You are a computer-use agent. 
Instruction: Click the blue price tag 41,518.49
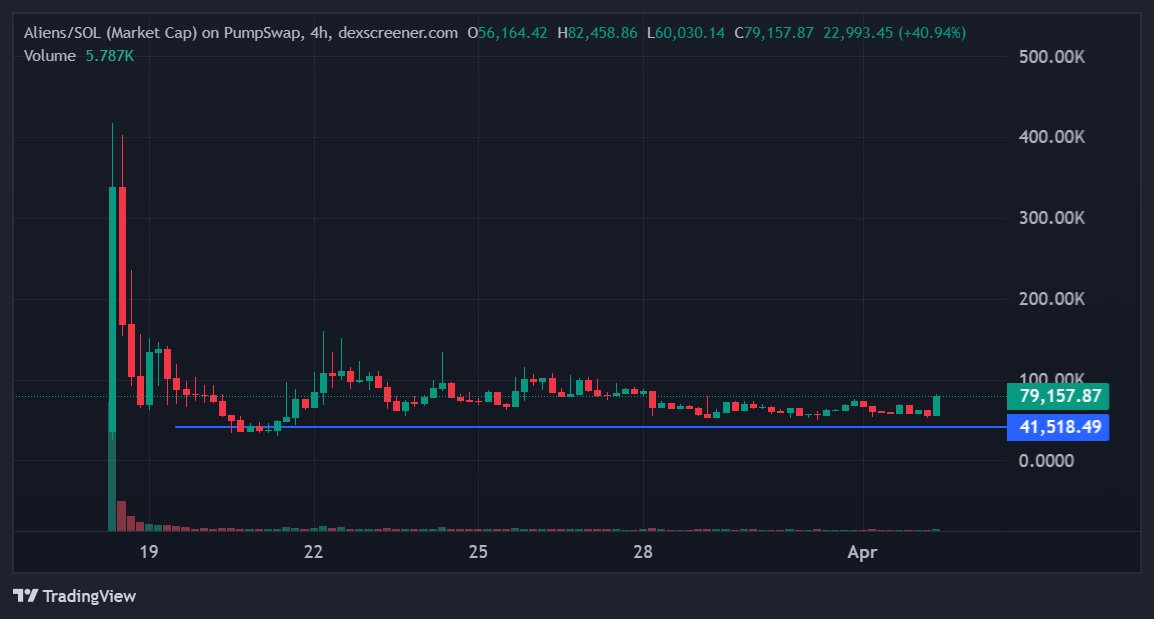1058,427
